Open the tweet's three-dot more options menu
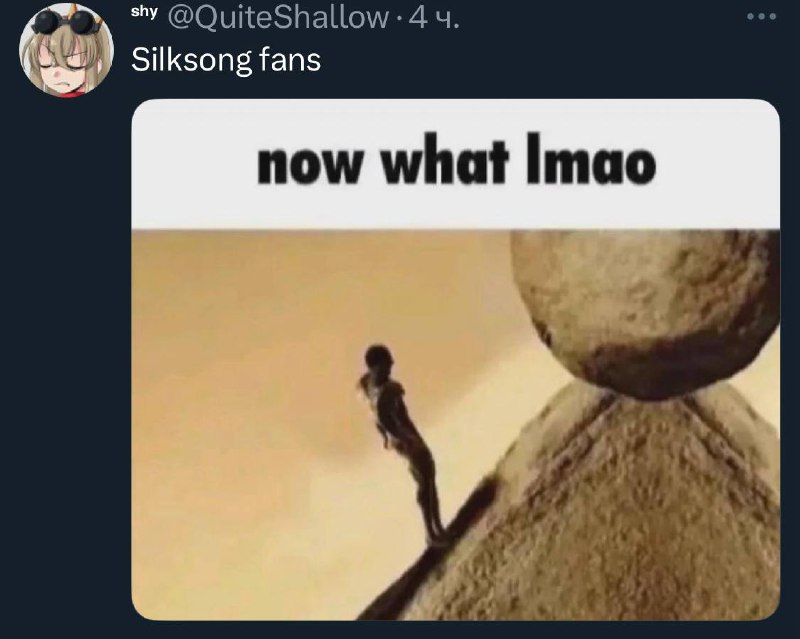 pos(761,17)
